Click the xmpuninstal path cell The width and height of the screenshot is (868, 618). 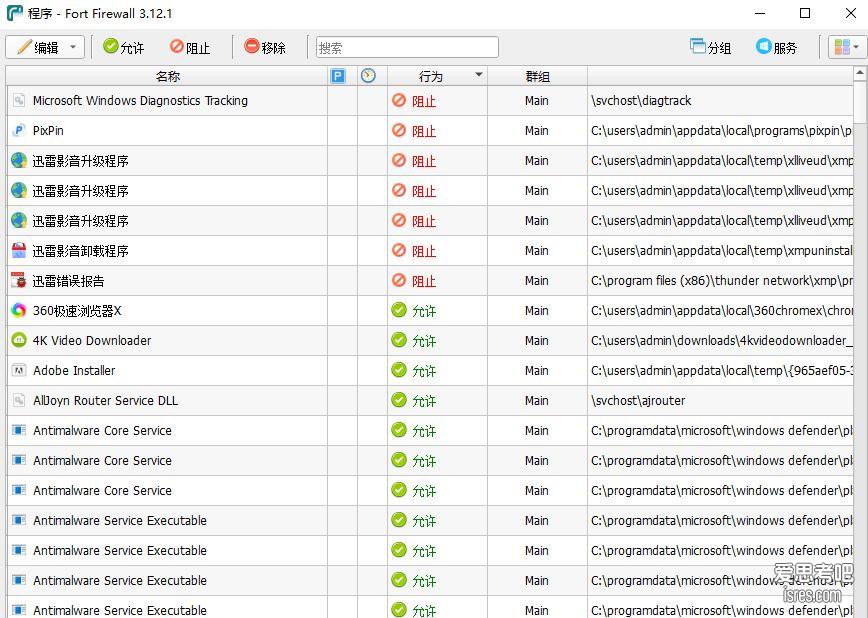tap(721, 251)
